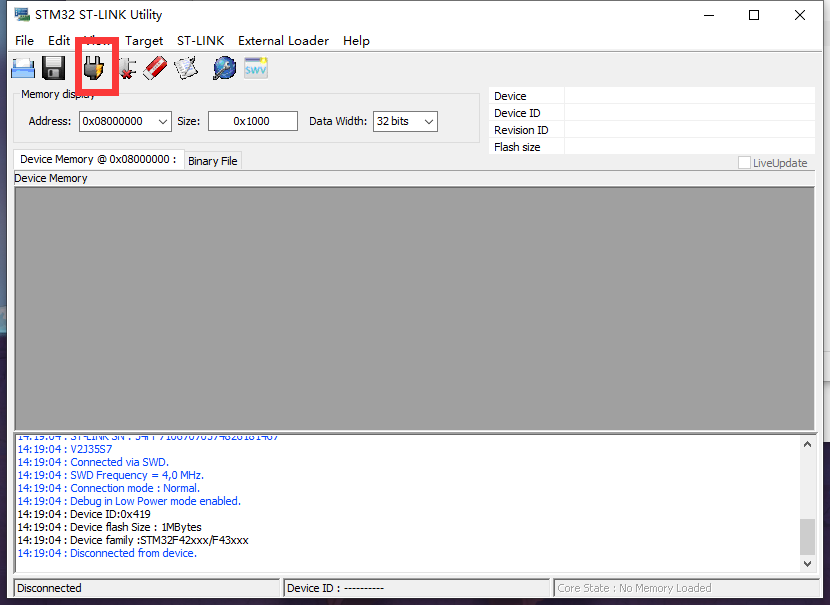Click the Full chip erase eraser icon
The width and height of the screenshot is (830, 605).
155,68
